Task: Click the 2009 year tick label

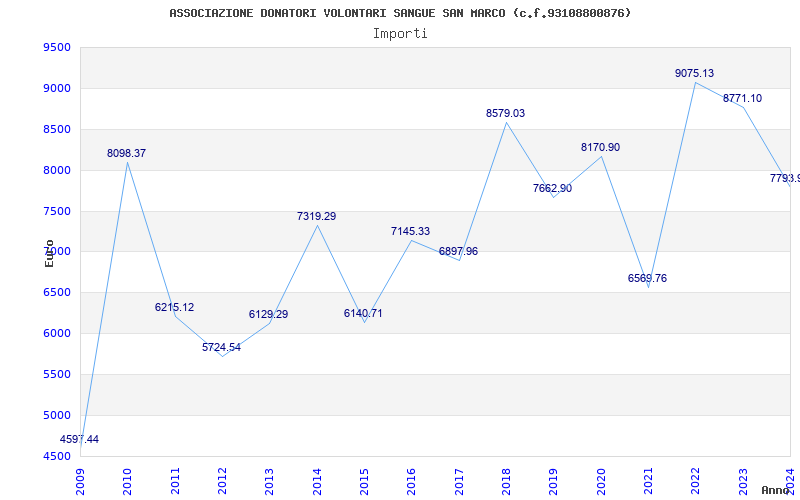Action: [80, 479]
